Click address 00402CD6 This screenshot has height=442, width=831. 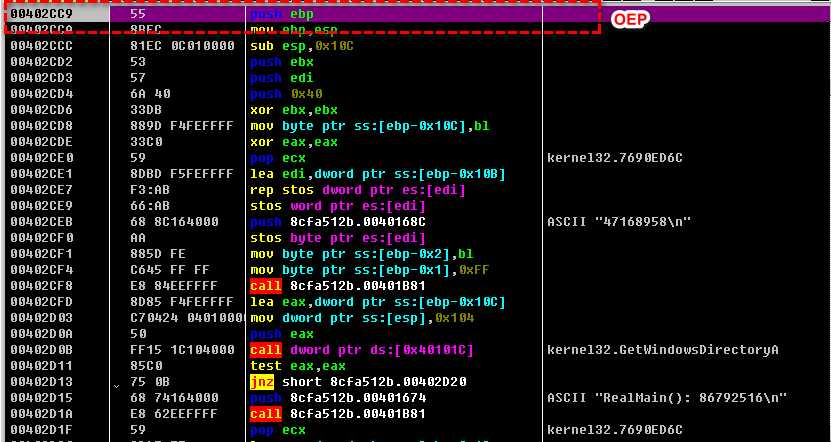[x=41, y=110]
